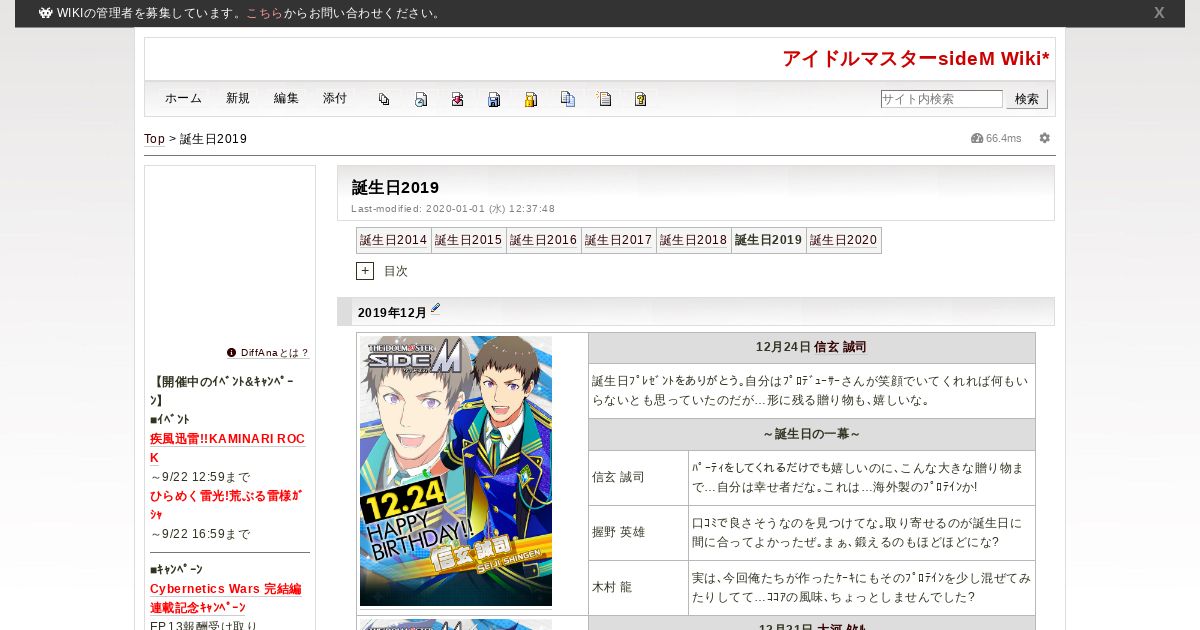
Task: Expand the 目次 table of contents
Action: (365, 271)
